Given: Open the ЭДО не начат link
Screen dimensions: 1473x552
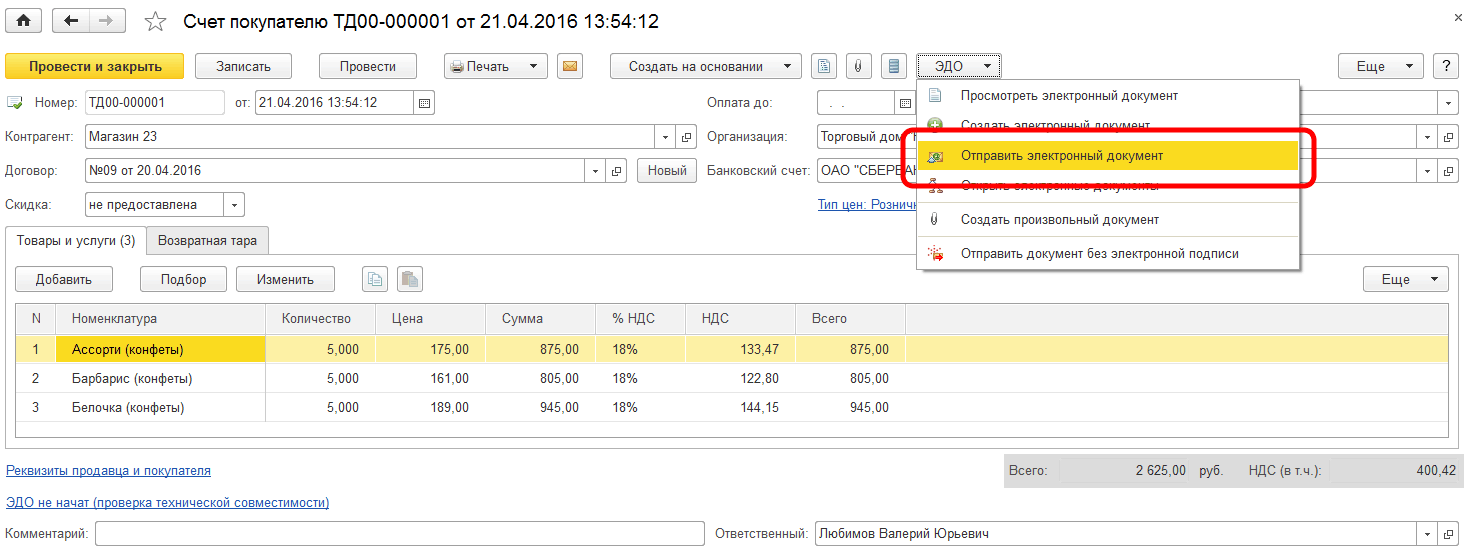Looking at the screenshot, I should click(x=167, y=503).
